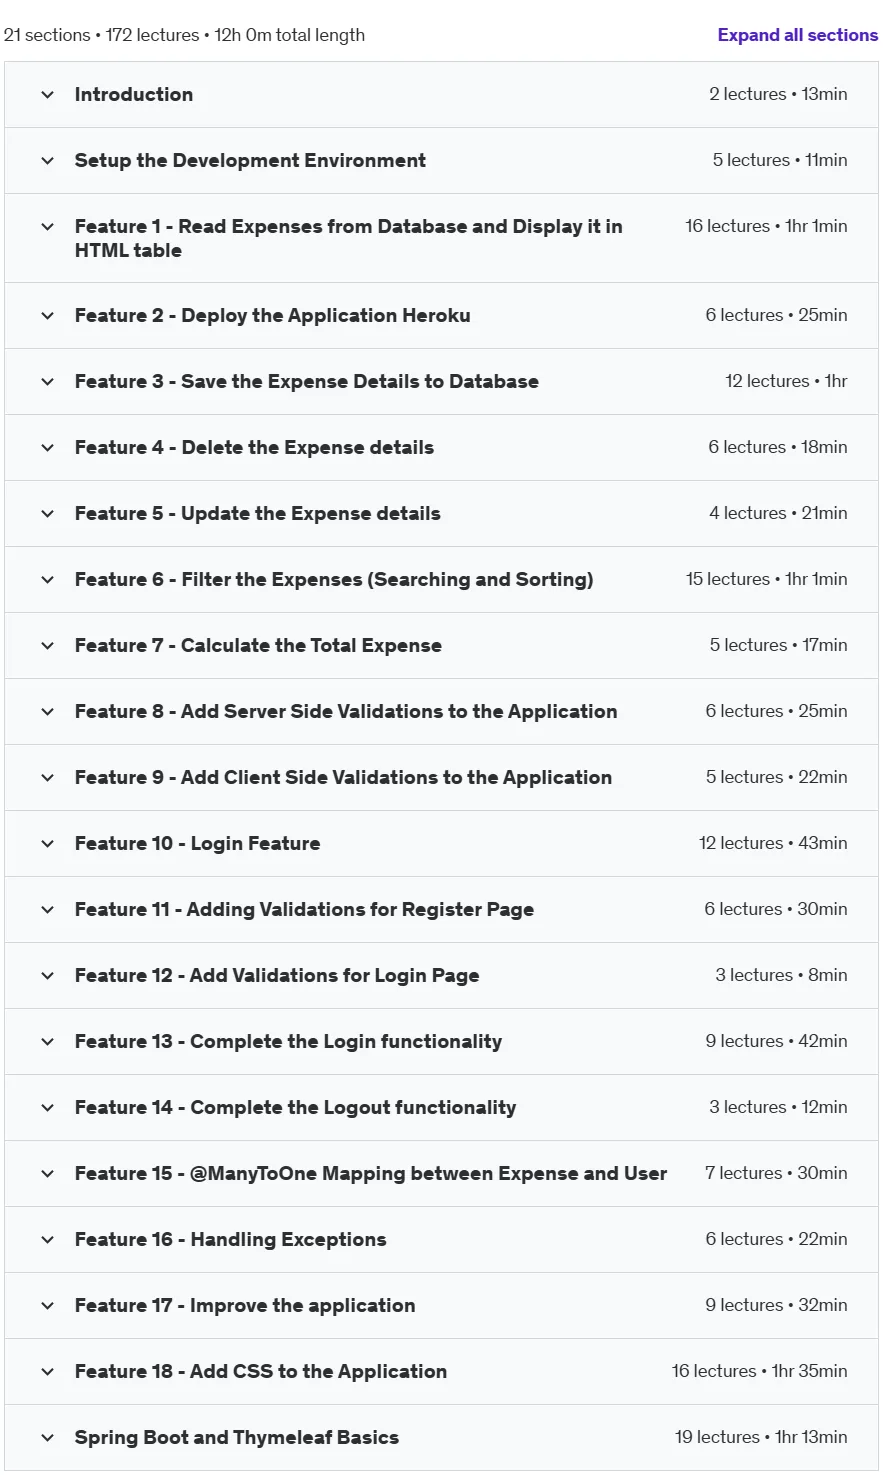Click chevron icon for Feature 2 Heroku
The height and width of the screenshot is (1475, 883).
pyautogui.click(x=47, y=316)
